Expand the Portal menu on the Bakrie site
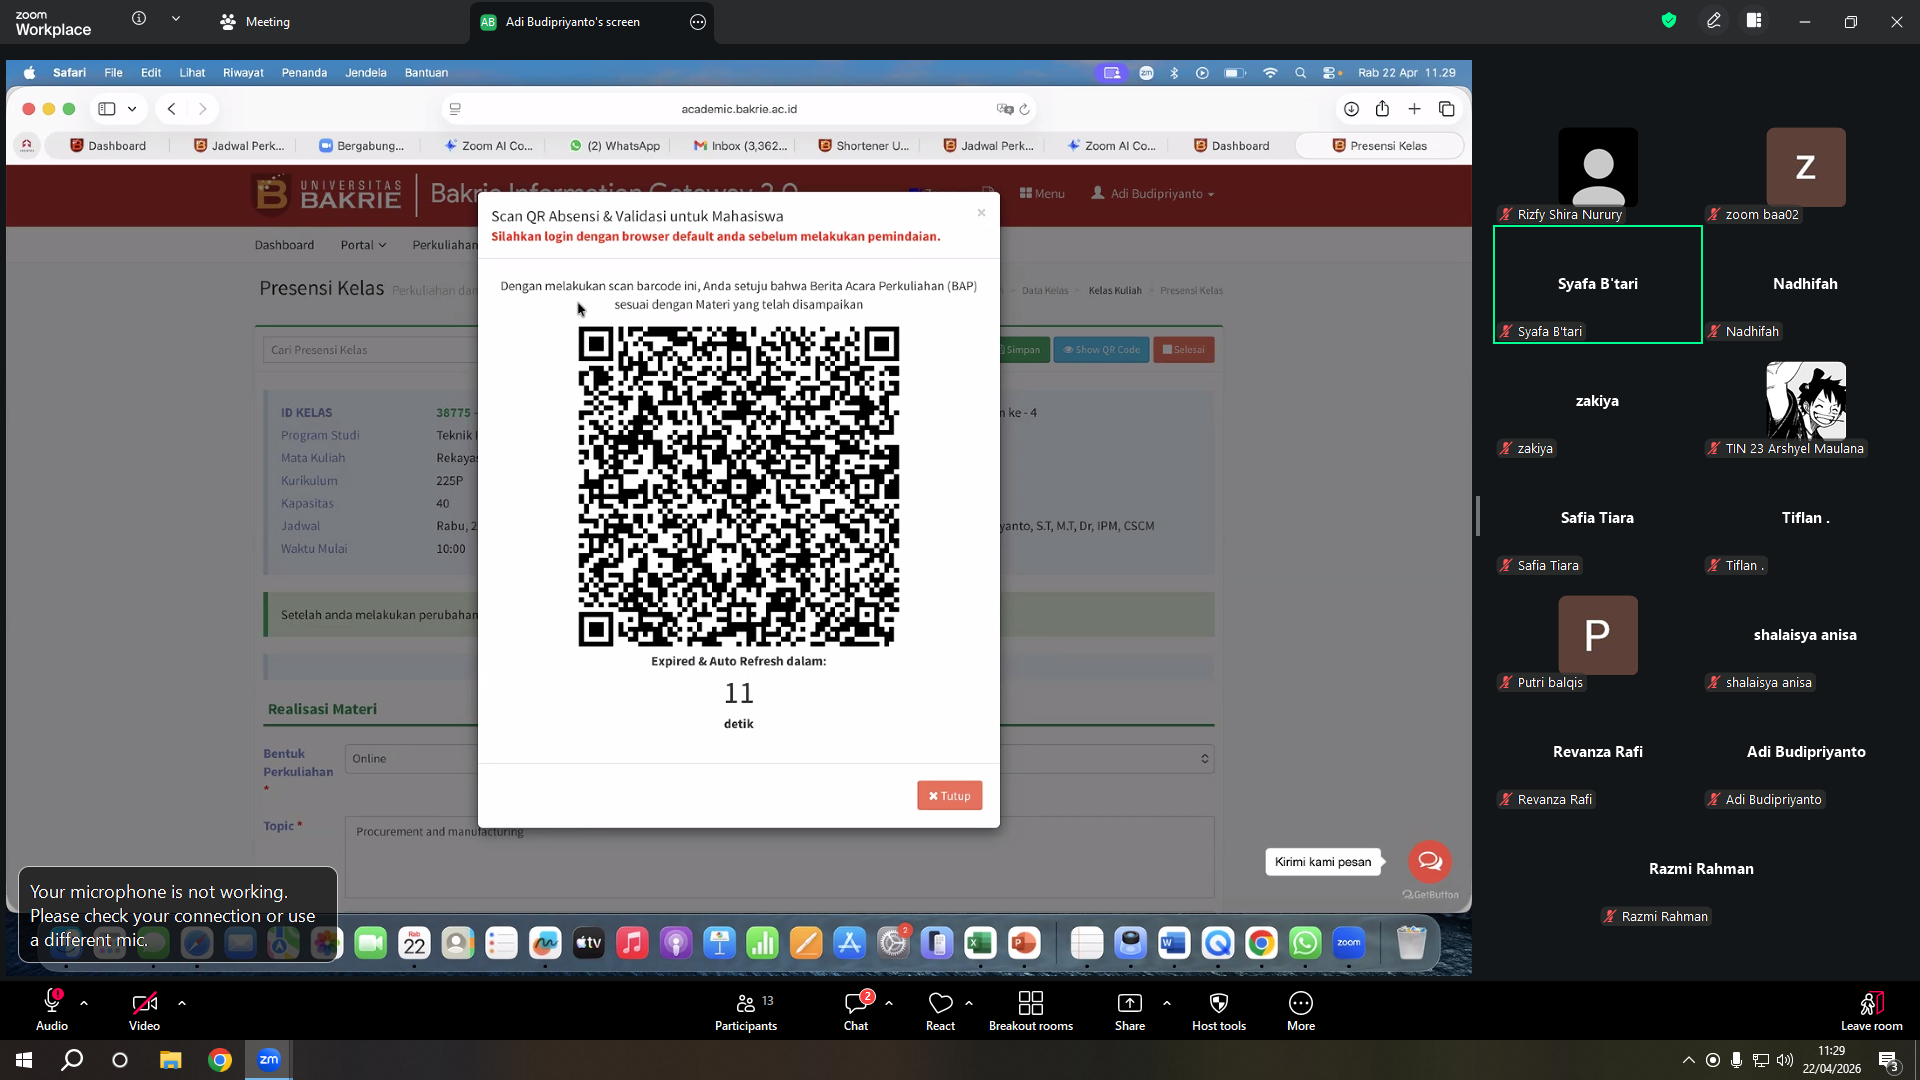The width and height of the screenshot is (1920, 1080). [363, 245]
